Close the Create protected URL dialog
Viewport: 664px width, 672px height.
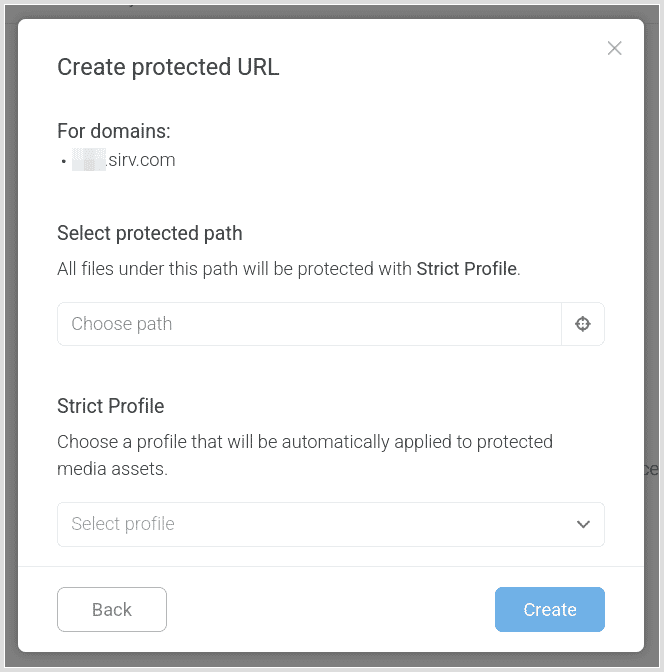point(614,48)
